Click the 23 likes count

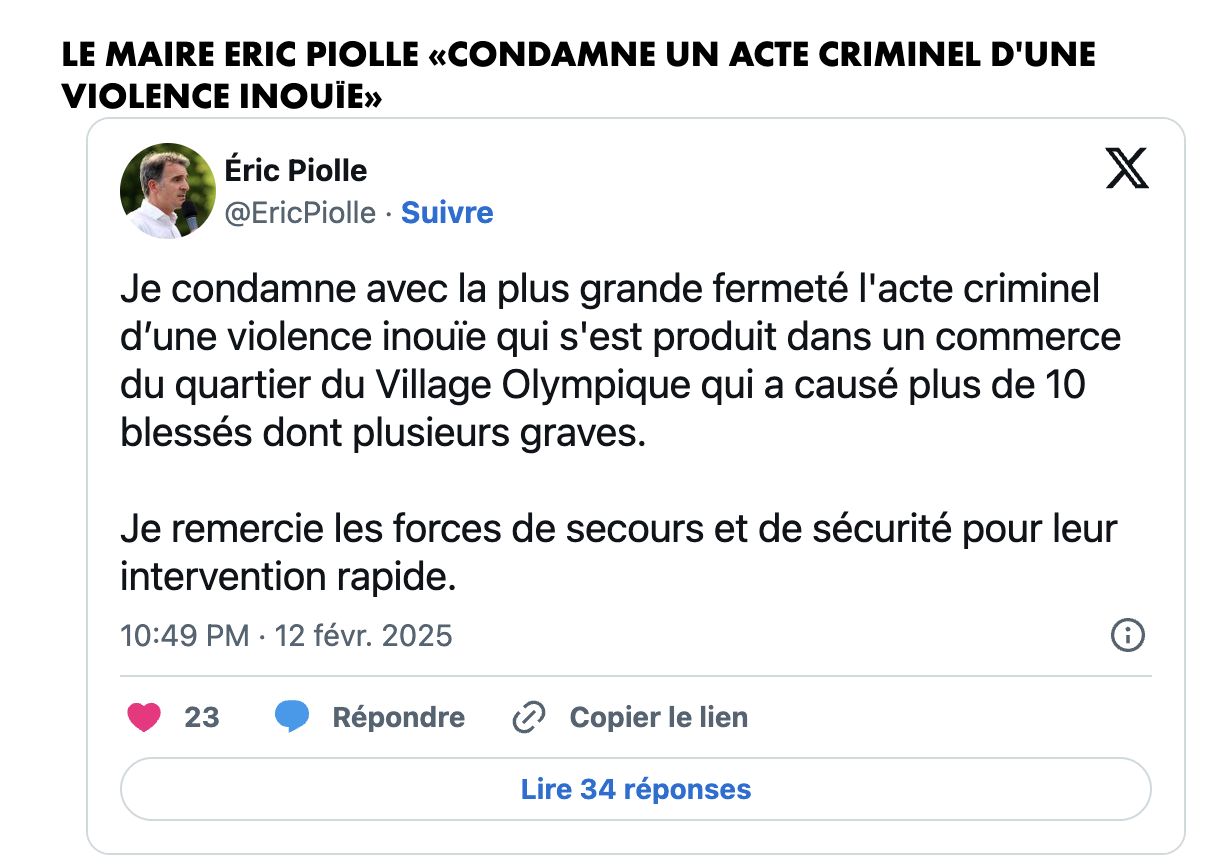point(202,717)
